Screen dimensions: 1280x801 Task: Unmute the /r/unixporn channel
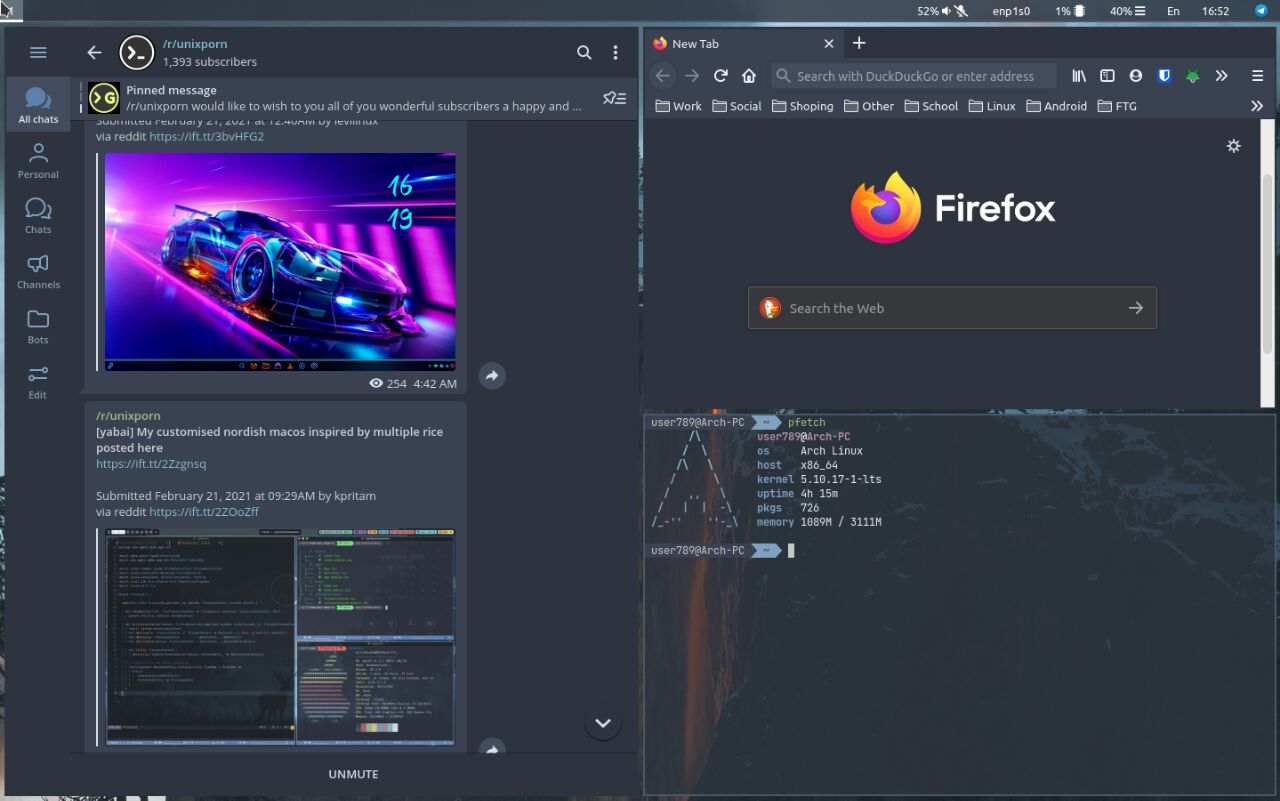[353, 774]
